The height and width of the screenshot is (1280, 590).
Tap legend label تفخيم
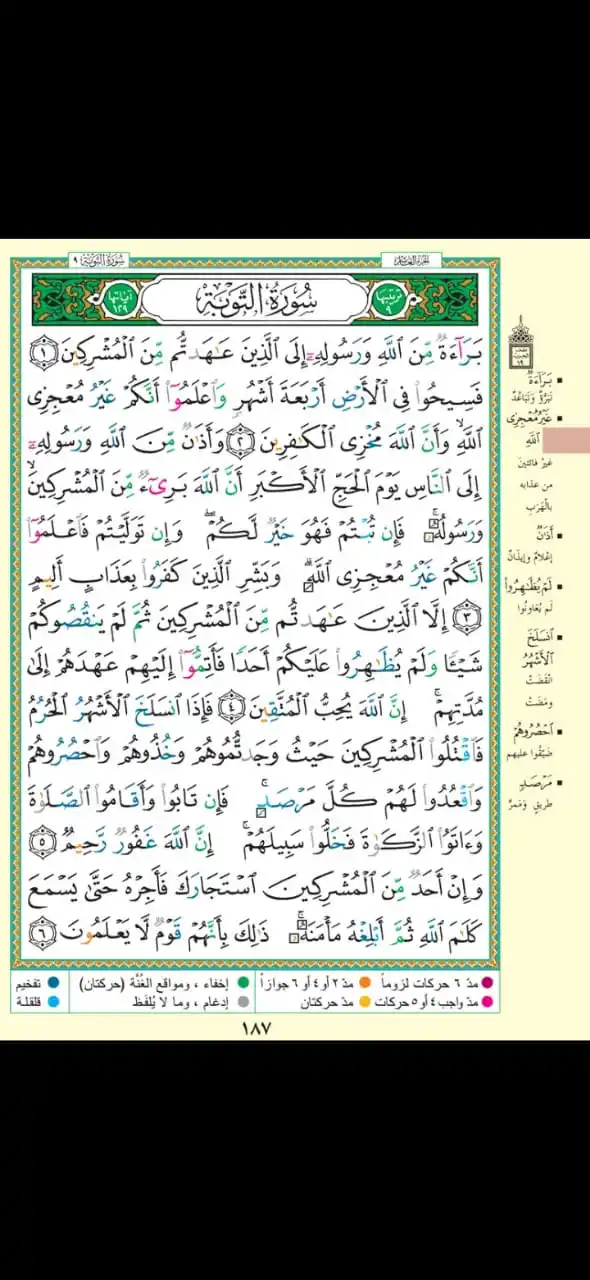[x=27, y=984]
